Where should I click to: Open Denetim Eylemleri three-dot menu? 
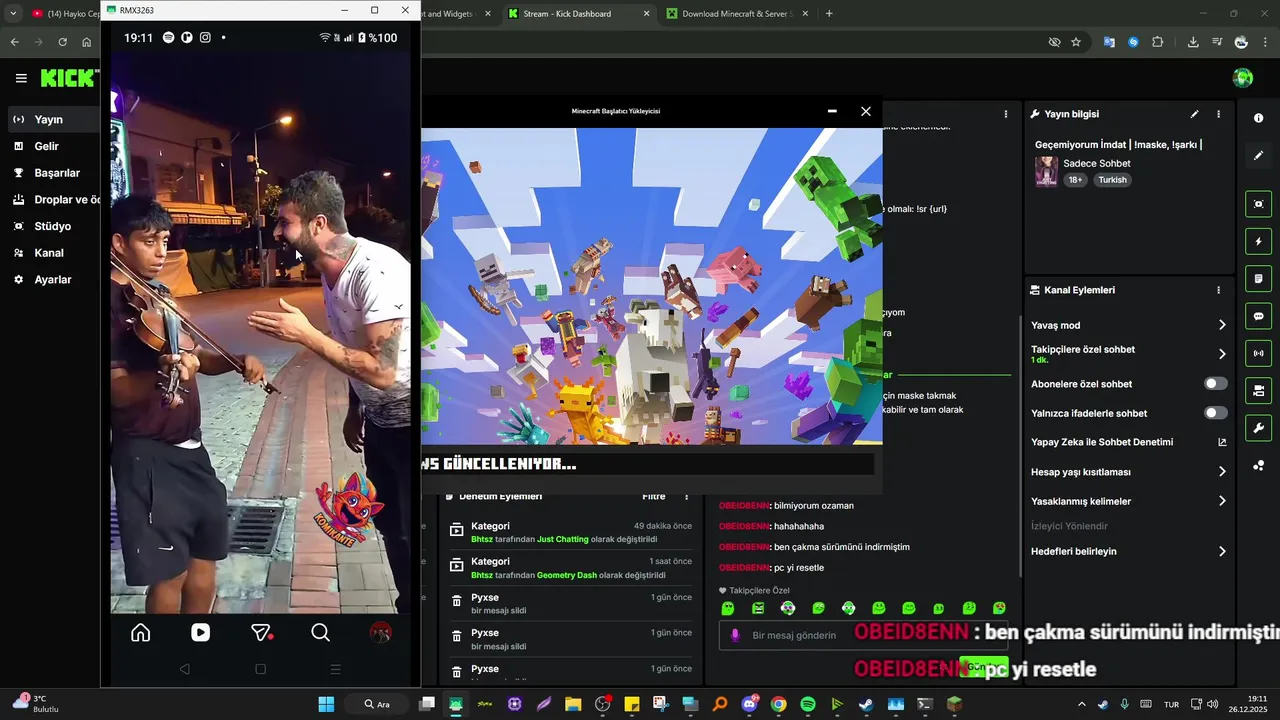(x=686, y=496)
